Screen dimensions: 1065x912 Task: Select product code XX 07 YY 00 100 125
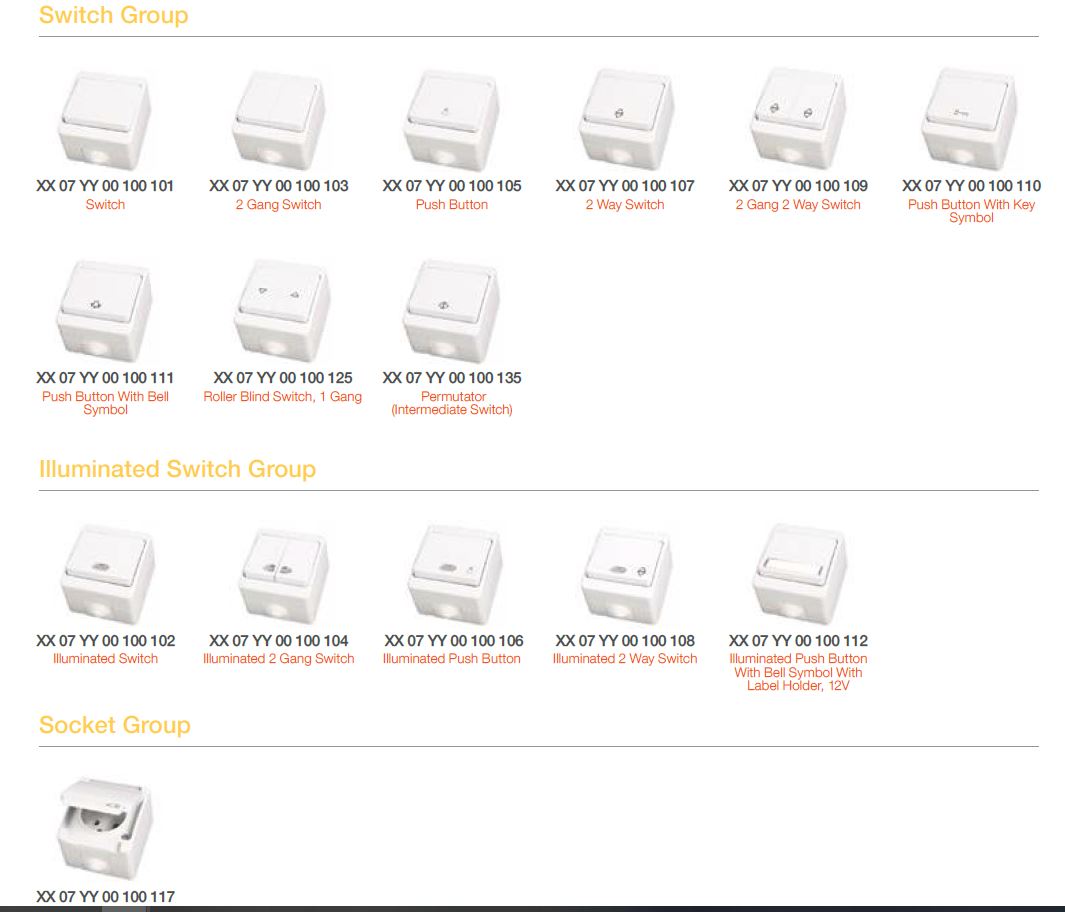(x=282, y=378)
